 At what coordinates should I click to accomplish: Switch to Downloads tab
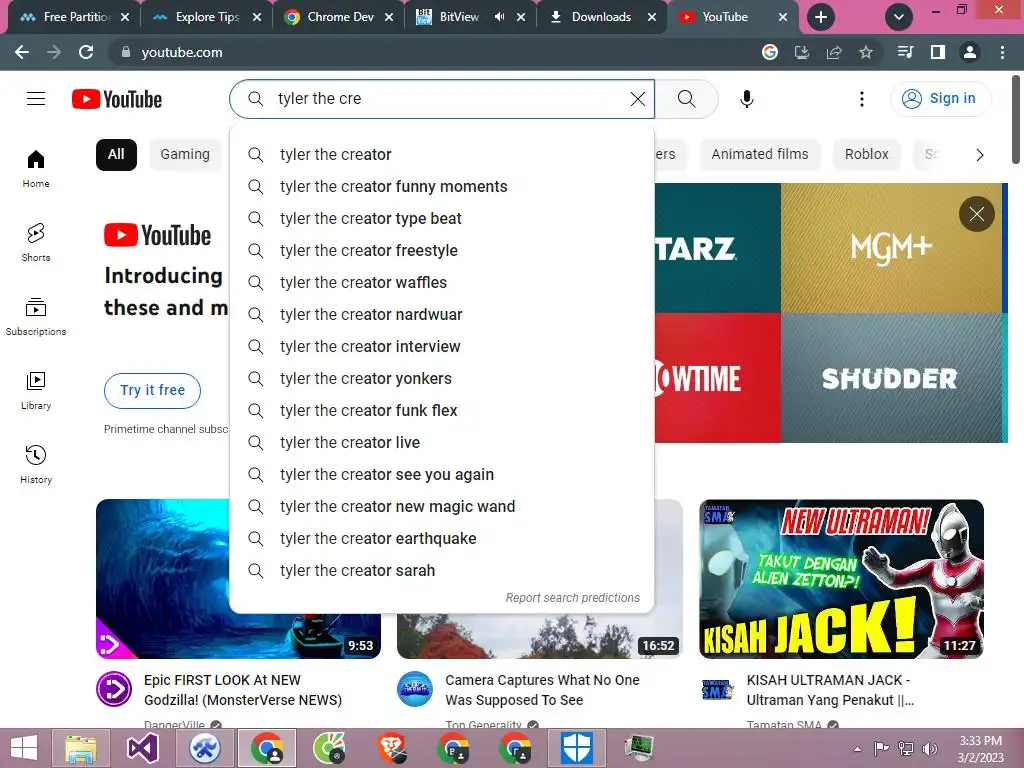(601, 17)
